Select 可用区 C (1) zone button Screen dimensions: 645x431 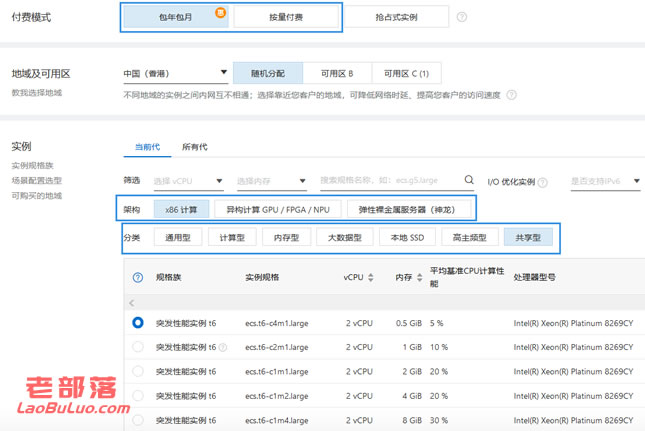[x=406, y=73]
